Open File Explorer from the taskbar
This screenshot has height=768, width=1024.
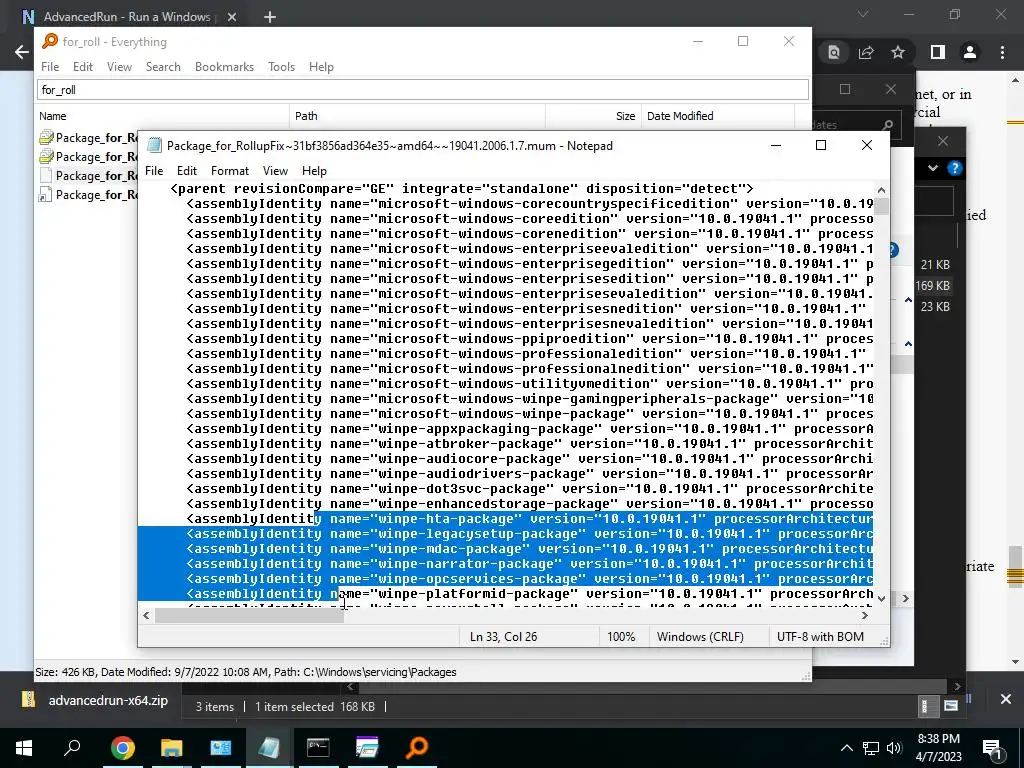[171, 748]
